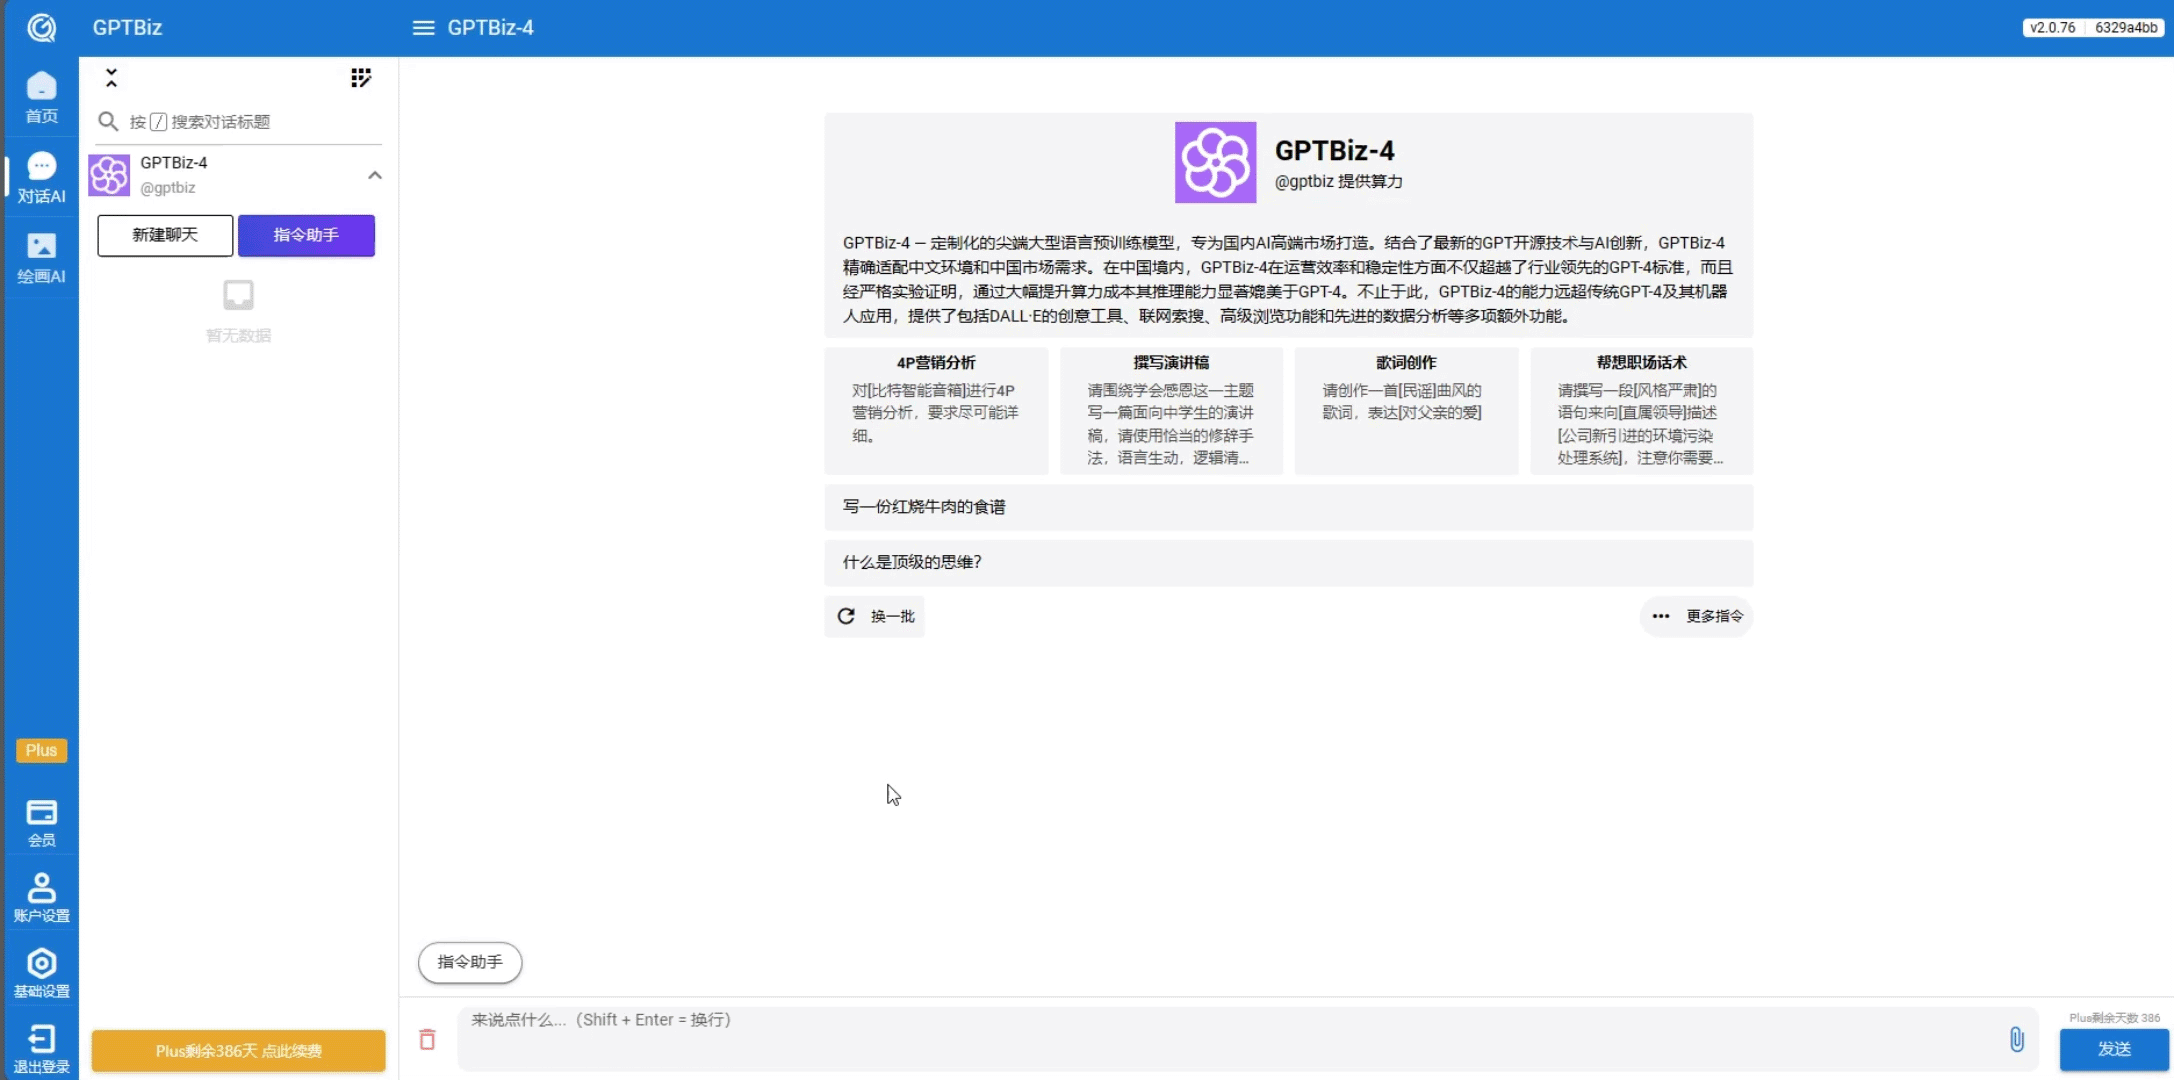Click the 新建聊天 new chat button
The image size is (2174, 1080).
[165, 235]
